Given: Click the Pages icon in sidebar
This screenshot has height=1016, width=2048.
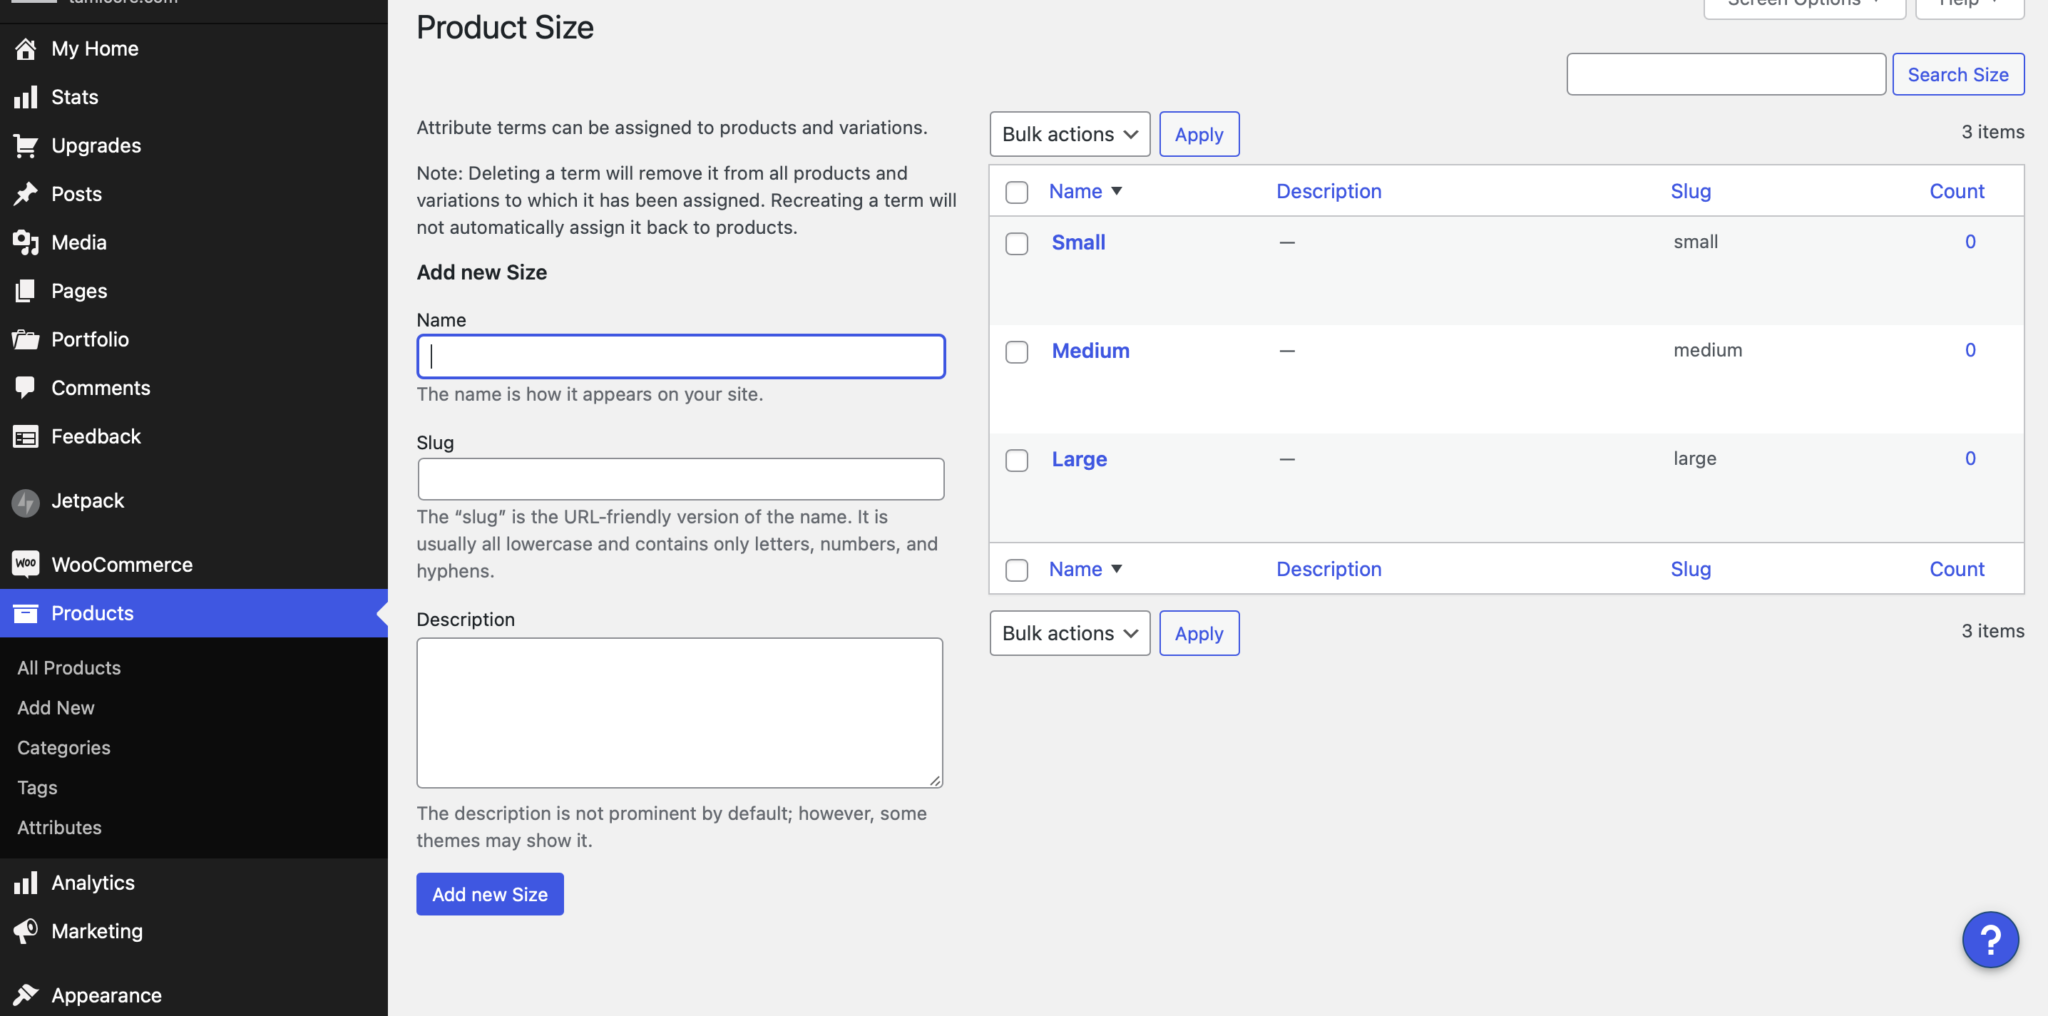Looking at the screenshot, I should (x=26, y=291).
